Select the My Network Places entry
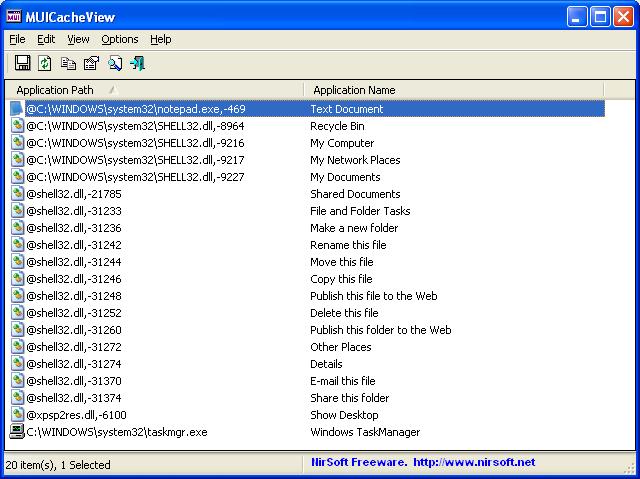 click(x=355, y=160)
